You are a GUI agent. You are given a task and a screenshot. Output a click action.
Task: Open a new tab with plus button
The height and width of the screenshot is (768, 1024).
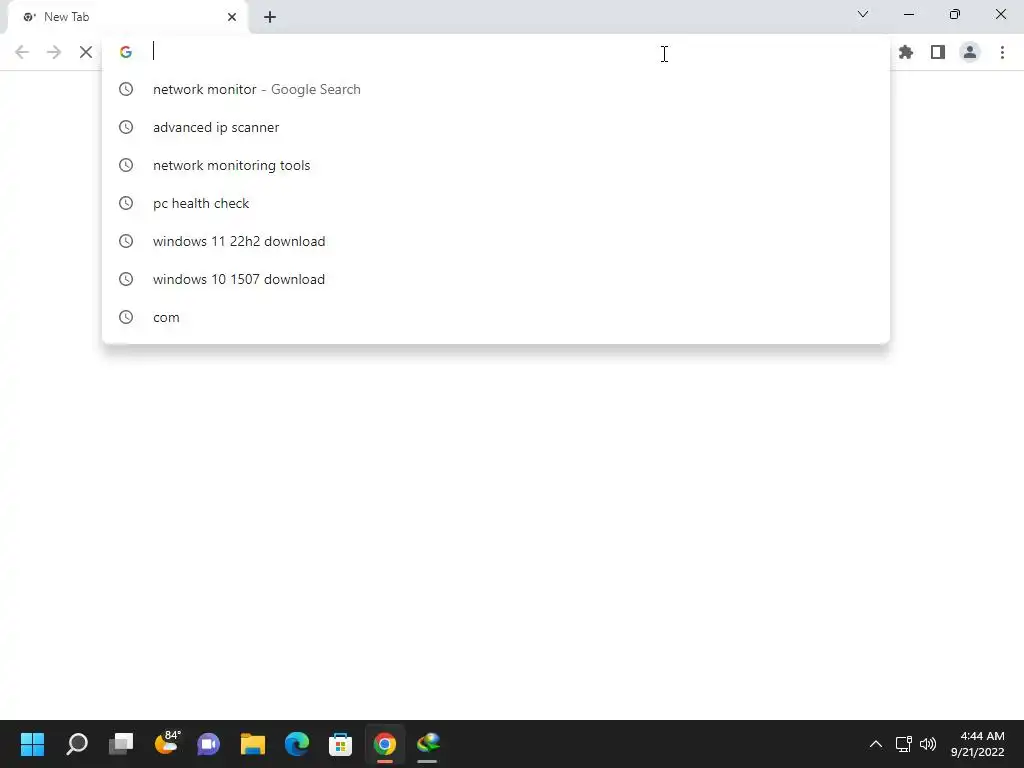pyautogui.click(x=270, y=17)
